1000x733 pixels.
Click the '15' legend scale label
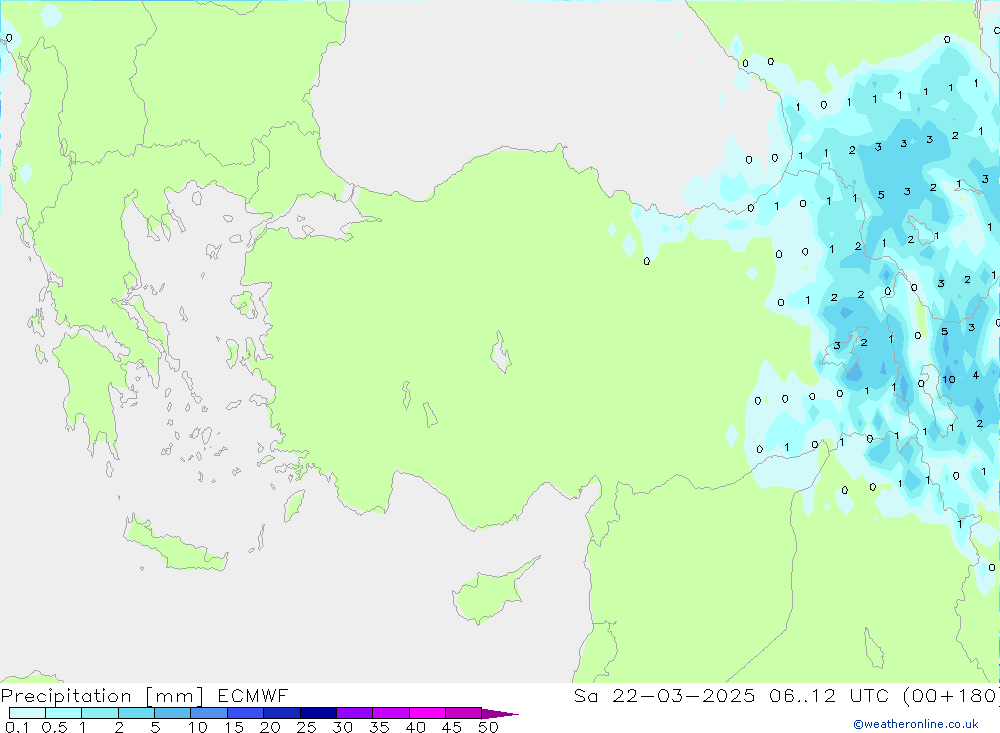pyautogui.click(x=234, y=727)
